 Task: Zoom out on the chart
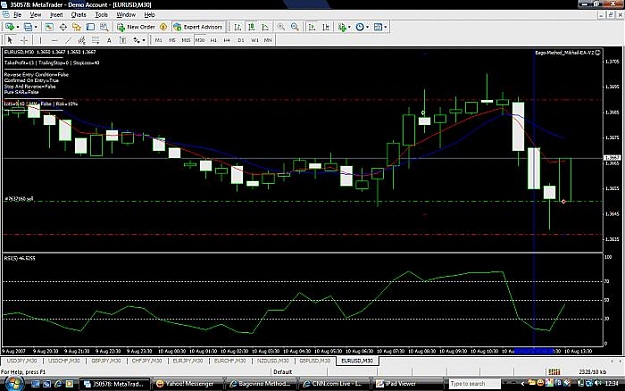coord(295,27)
